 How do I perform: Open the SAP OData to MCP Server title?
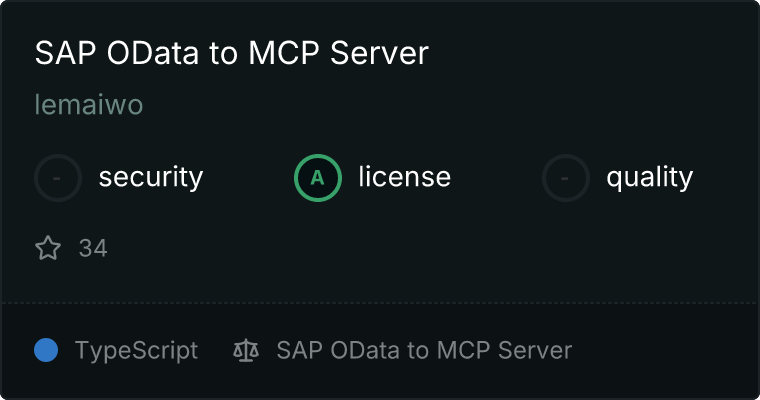pos(231,53)
